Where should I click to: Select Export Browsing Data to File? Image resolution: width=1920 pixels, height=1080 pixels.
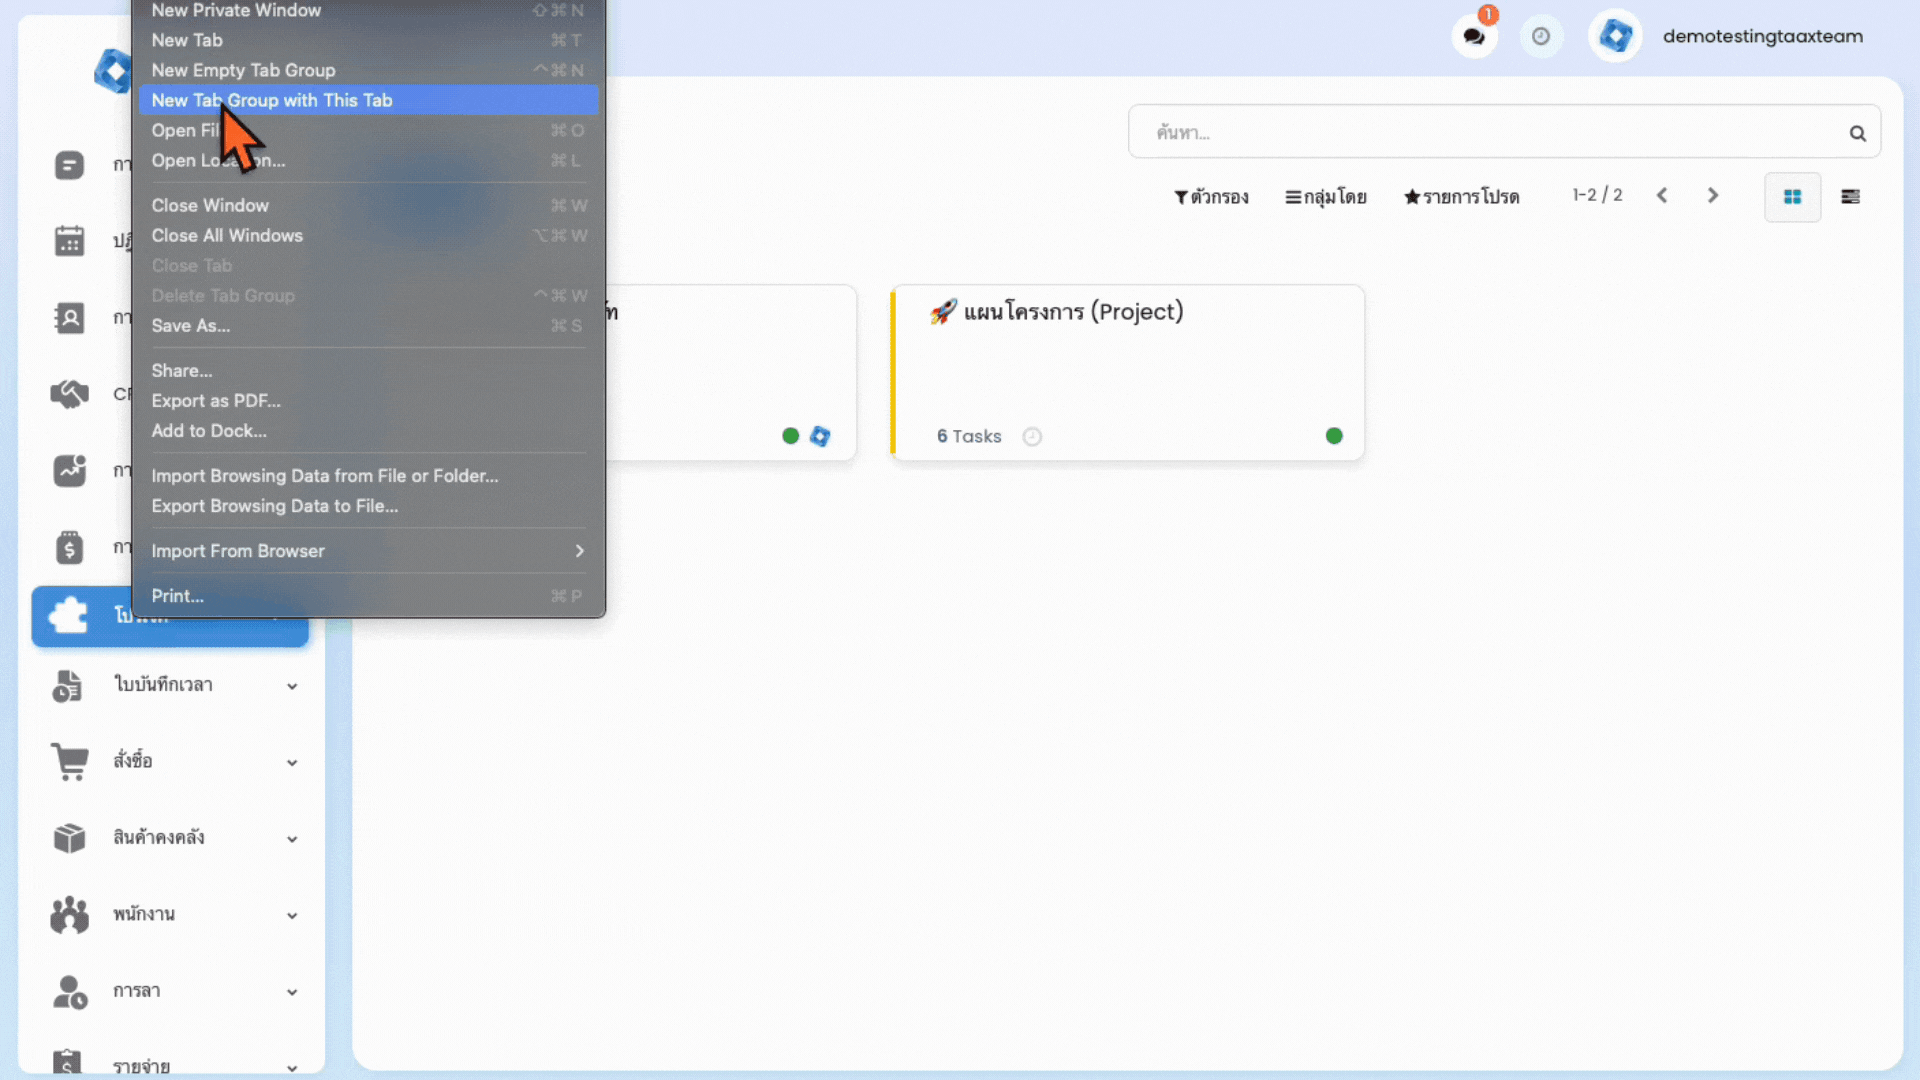pos(368,505)
